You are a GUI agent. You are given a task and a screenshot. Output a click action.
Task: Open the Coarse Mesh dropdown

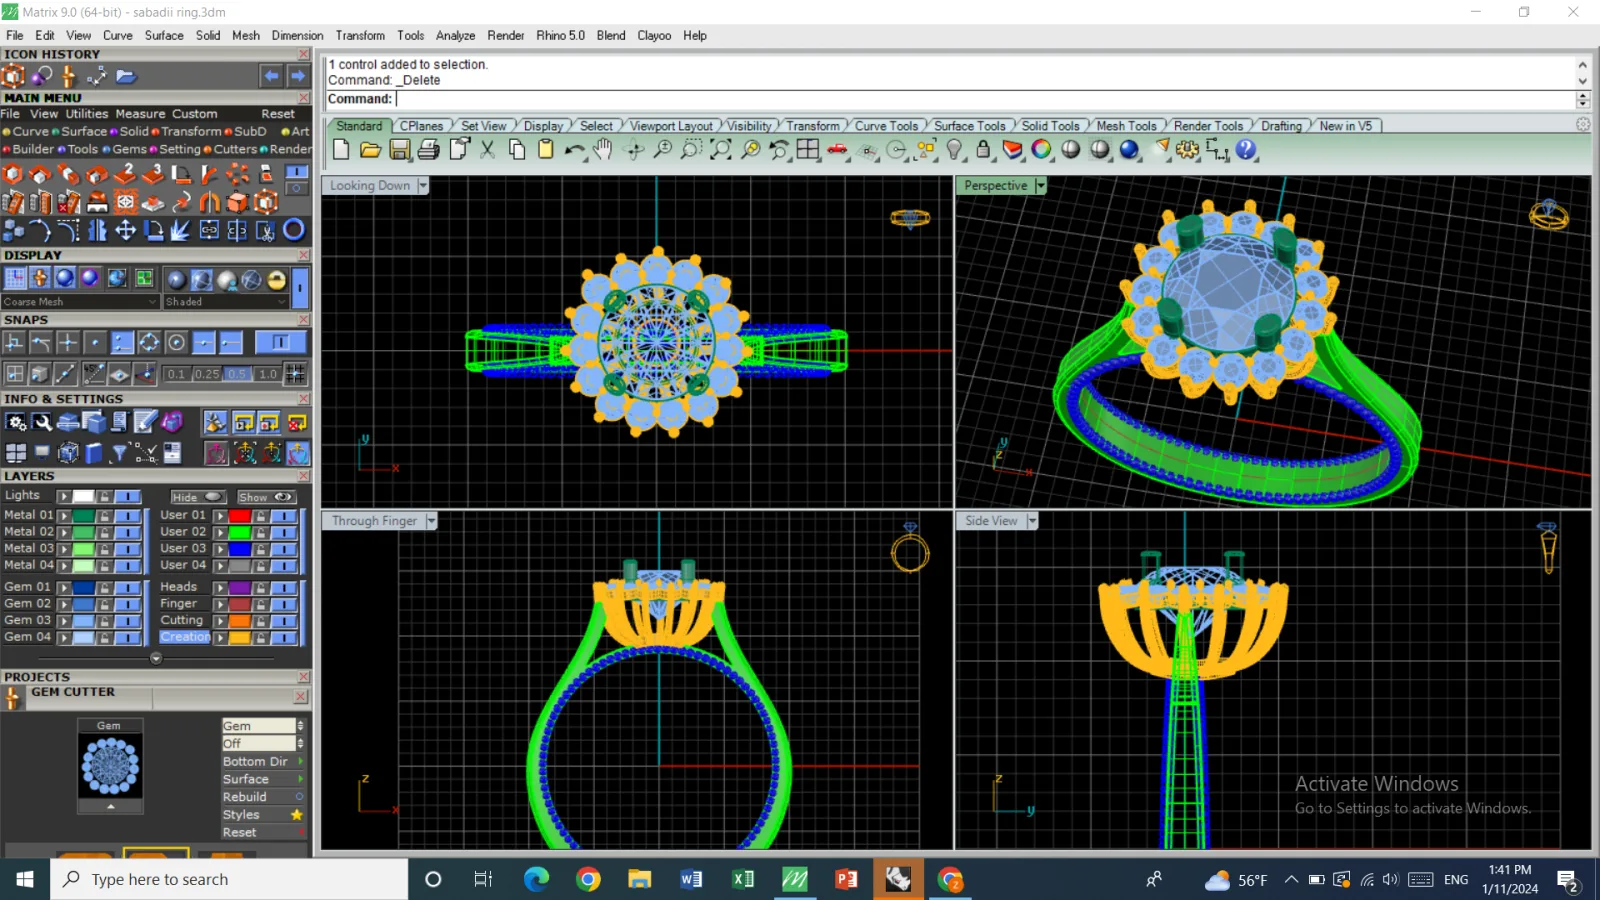pos(80,302)
